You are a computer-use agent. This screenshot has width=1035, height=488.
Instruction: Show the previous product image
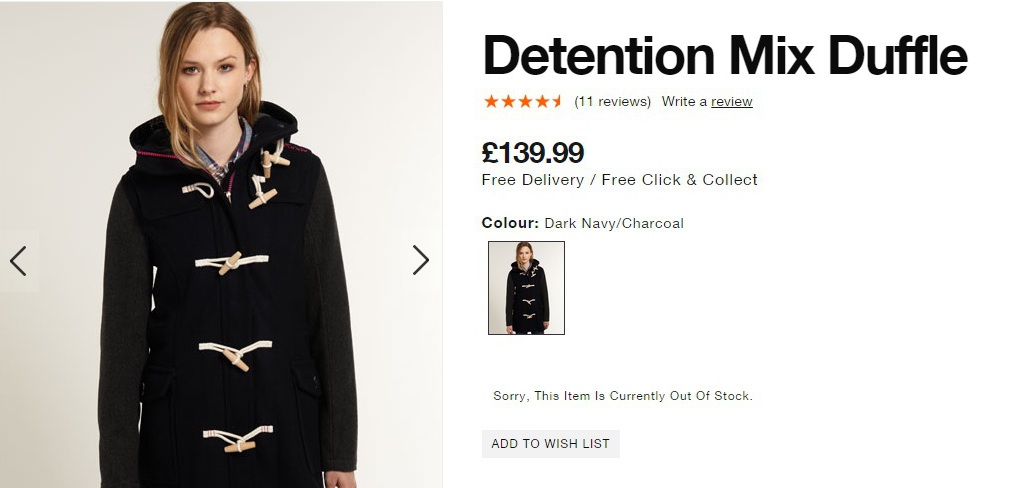pyautogui.click(x=18, y=261)
